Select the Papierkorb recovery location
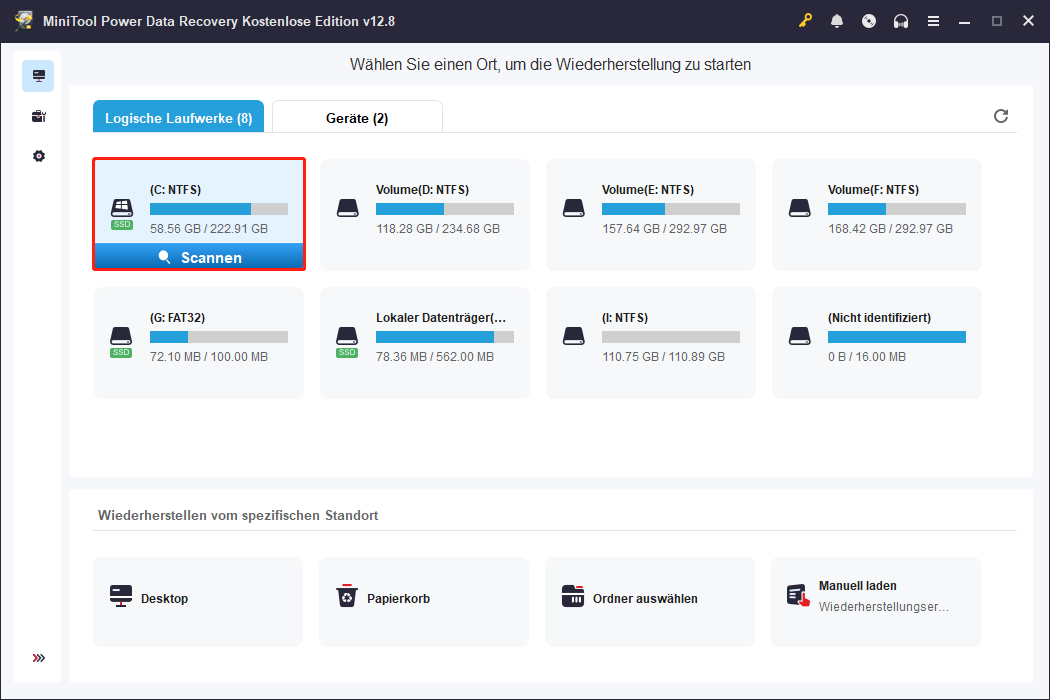This screenshot has width=1050, height=700. [x=424, y=601]
